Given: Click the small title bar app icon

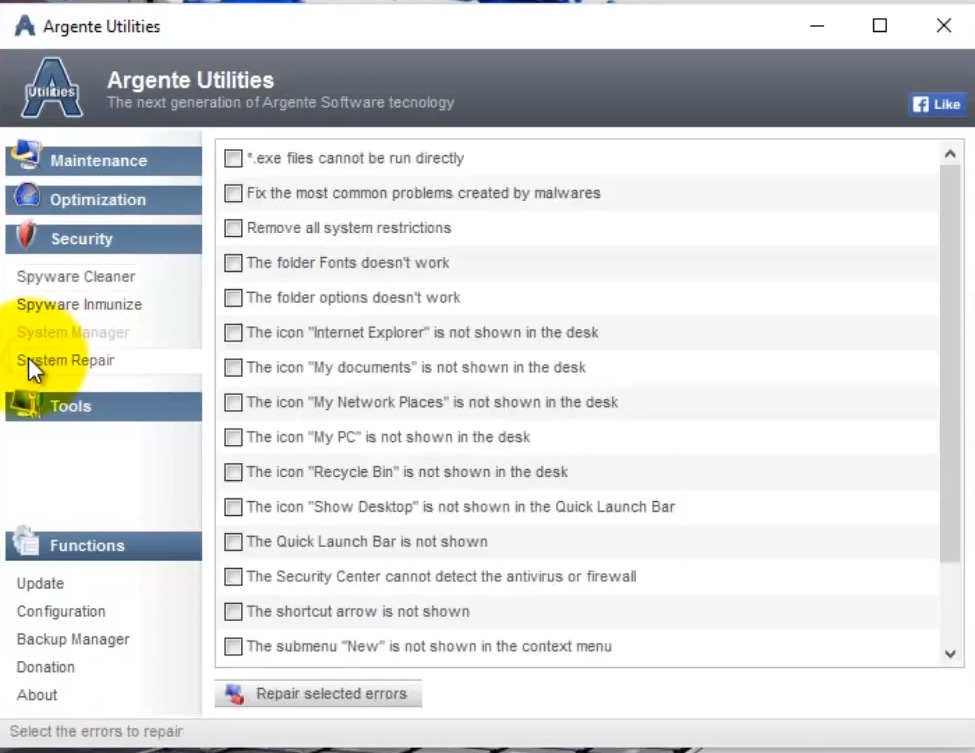Looking at the screenshot, I should point(25,26).
